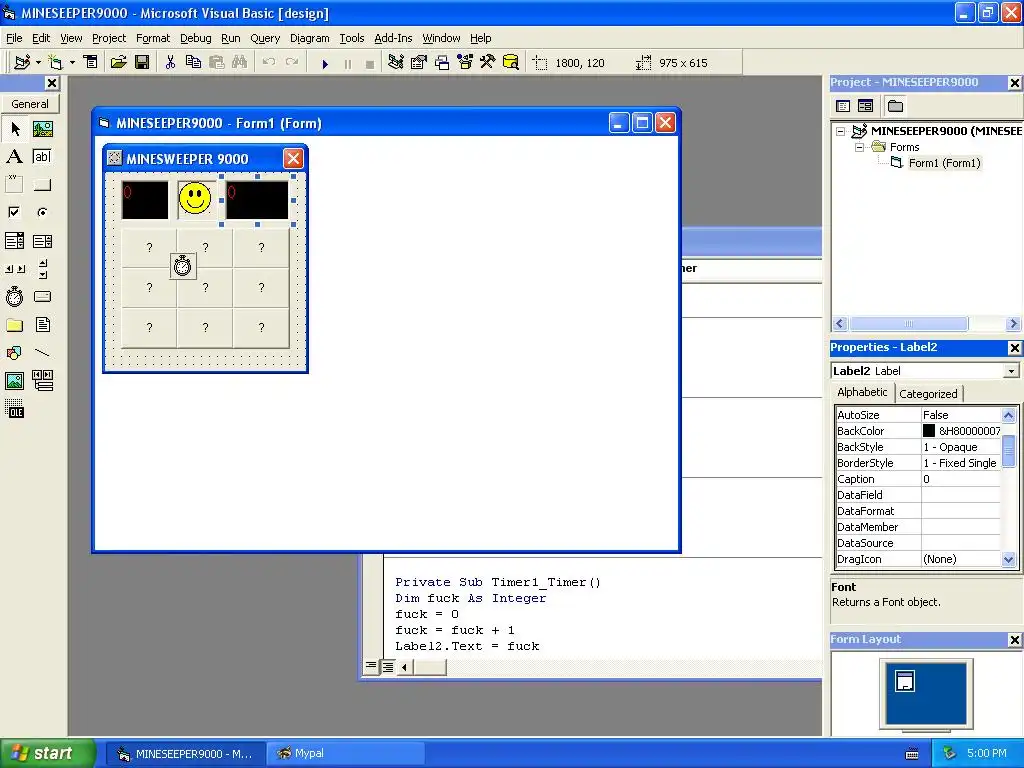Open Add Form dropdown arrow
This screenshot has width=1024, height=768.
tap(72, 63)
